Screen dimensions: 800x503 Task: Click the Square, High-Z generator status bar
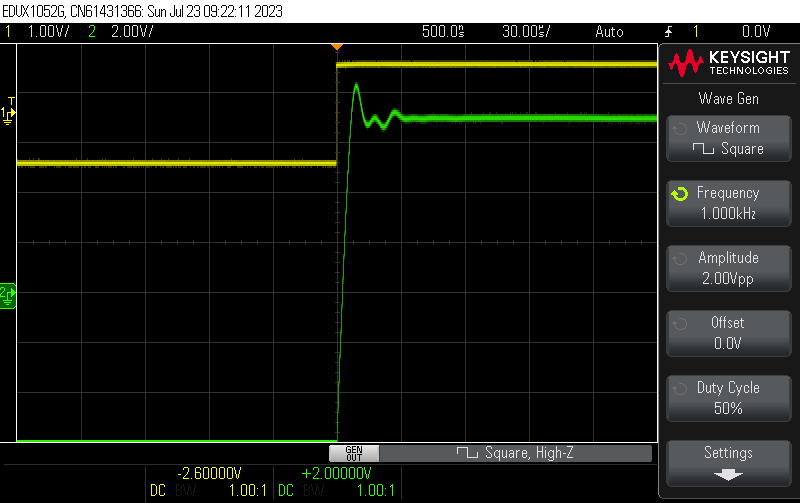pyautogui.click(x=515, y=453)
